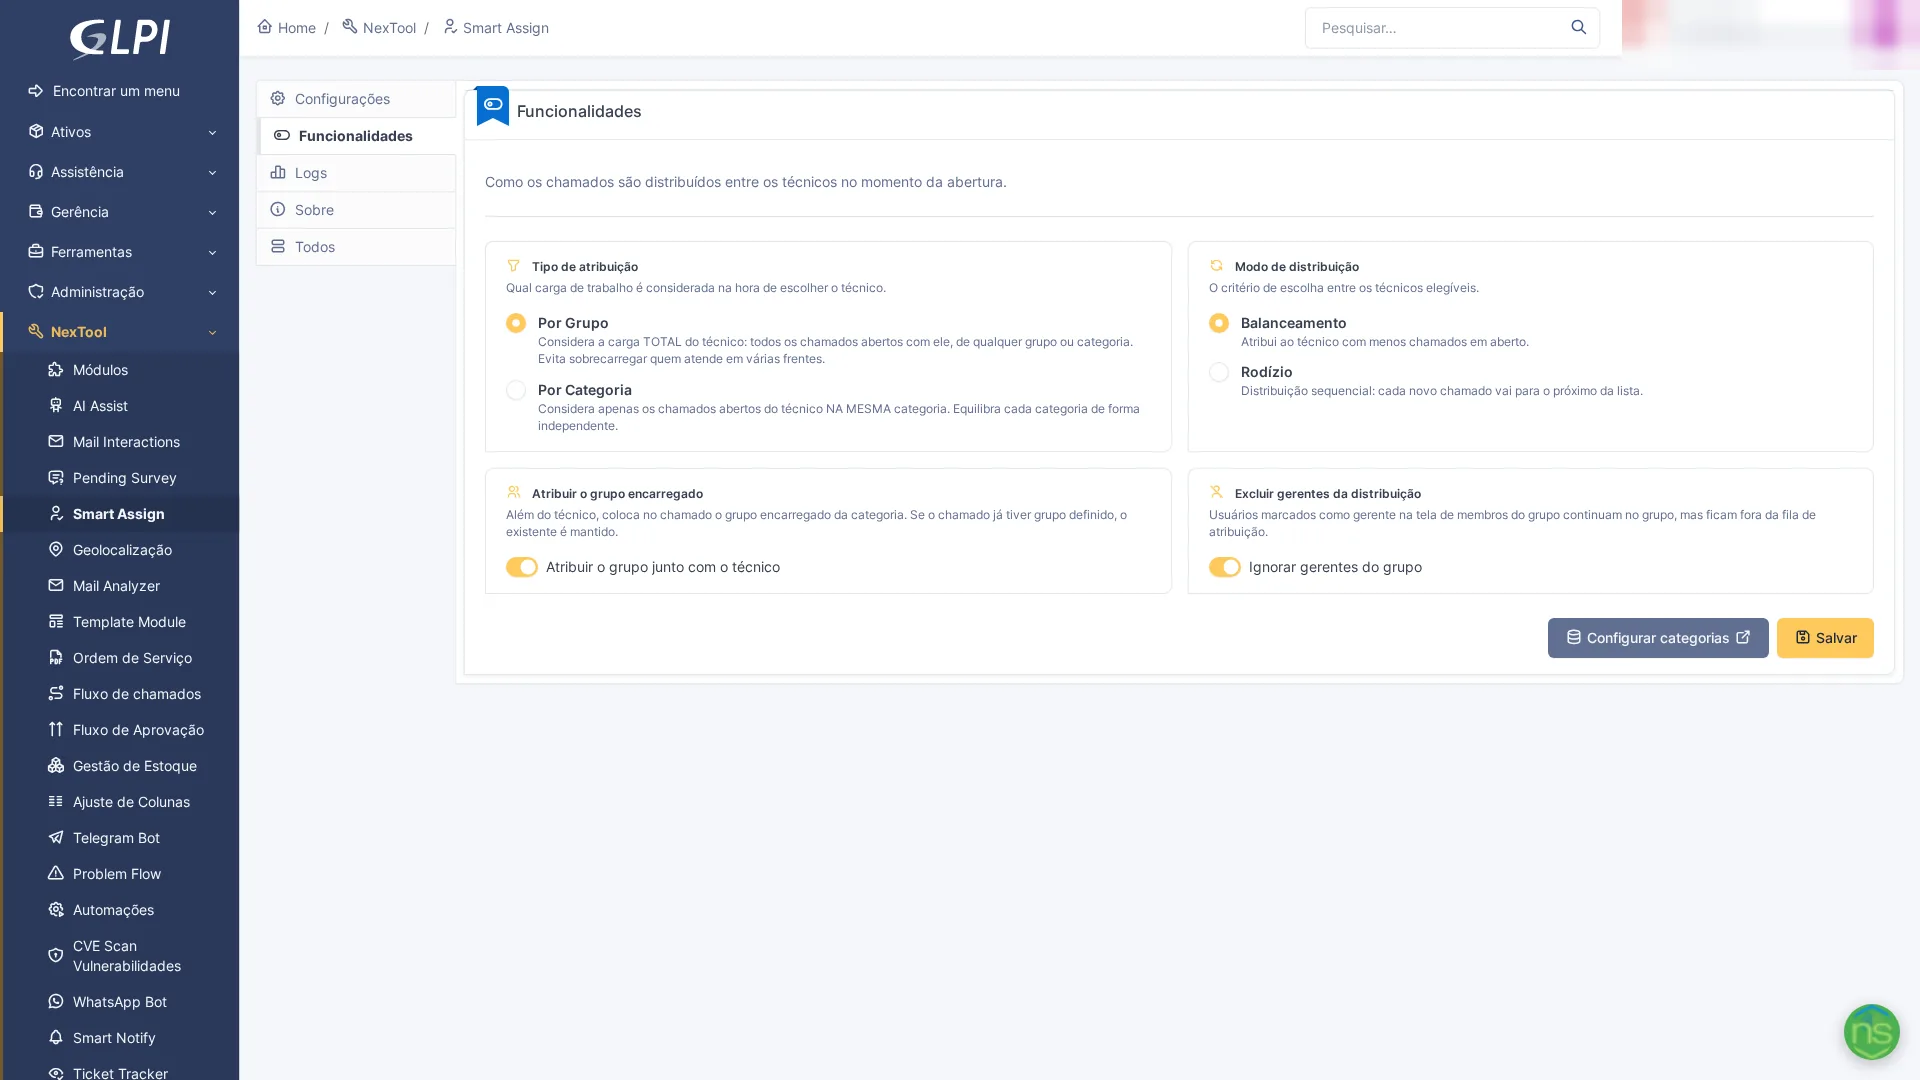Open Módulos in NexTool sidebar
This screenshot has width=1920, height=1080.
(x=121, y=370)
